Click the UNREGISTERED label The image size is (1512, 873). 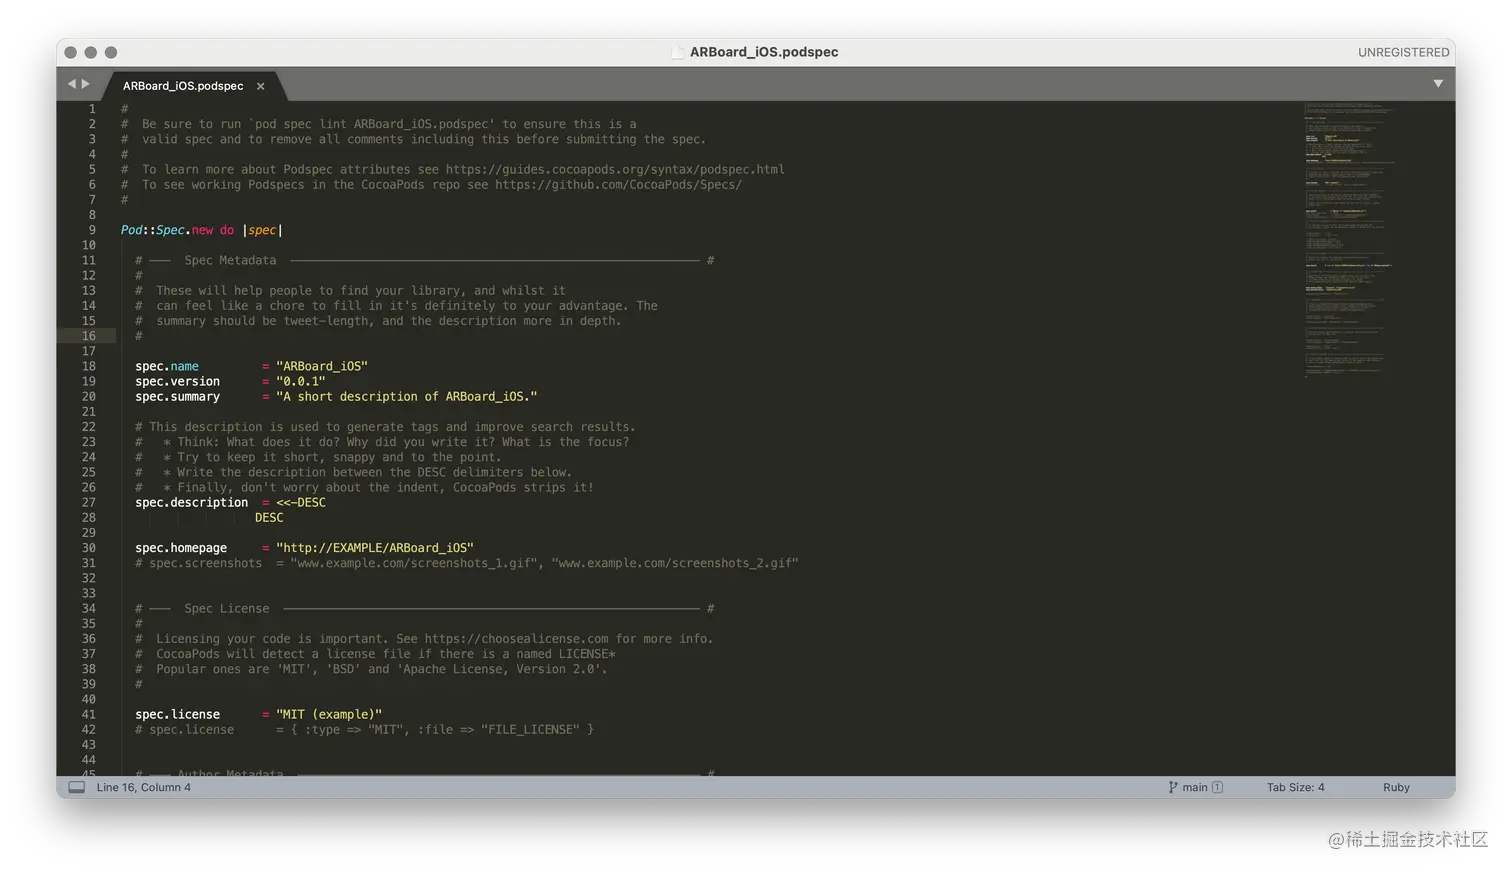tap(1403, 52)
